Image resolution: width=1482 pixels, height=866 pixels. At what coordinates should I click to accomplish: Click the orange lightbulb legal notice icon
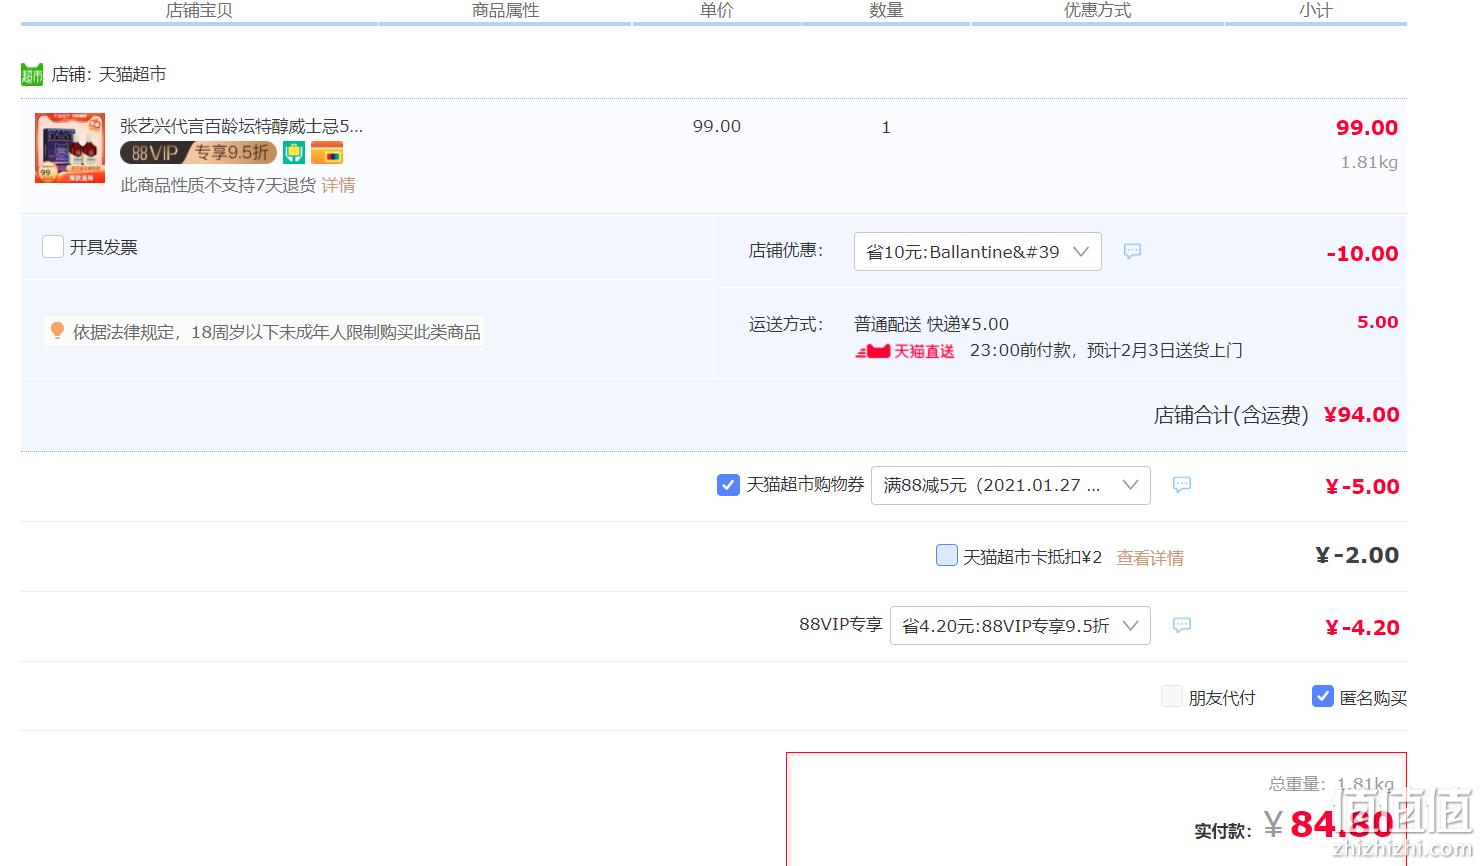point(57,330)
